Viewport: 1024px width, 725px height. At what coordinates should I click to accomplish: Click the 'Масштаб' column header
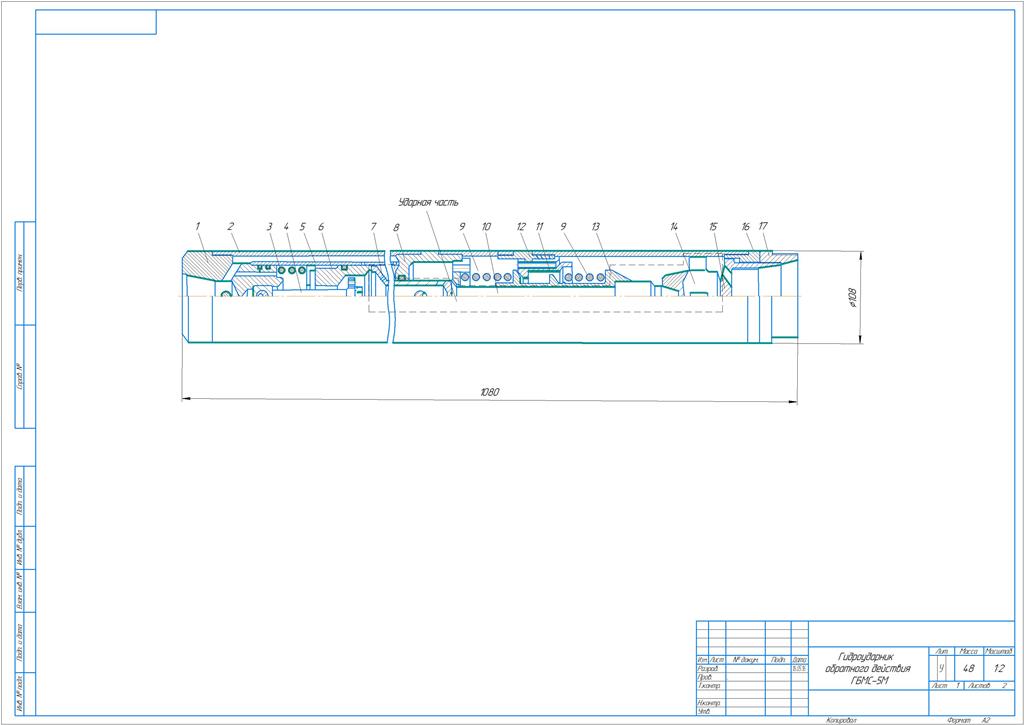pyautogui.click(x=999, y=651)
